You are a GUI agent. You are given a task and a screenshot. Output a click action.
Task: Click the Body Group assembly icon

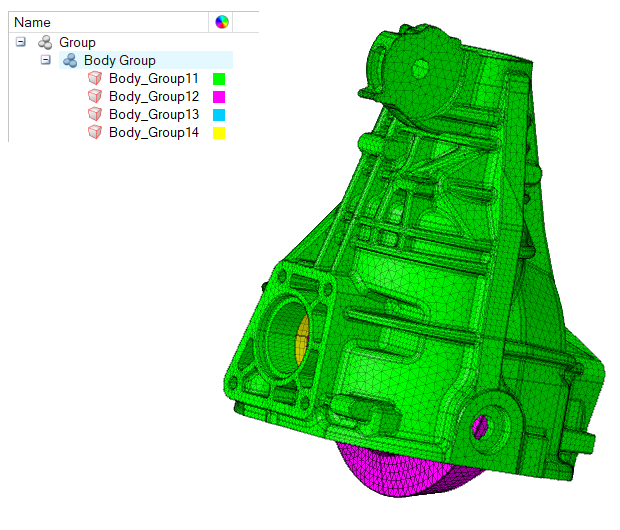(x=70, y=61)
